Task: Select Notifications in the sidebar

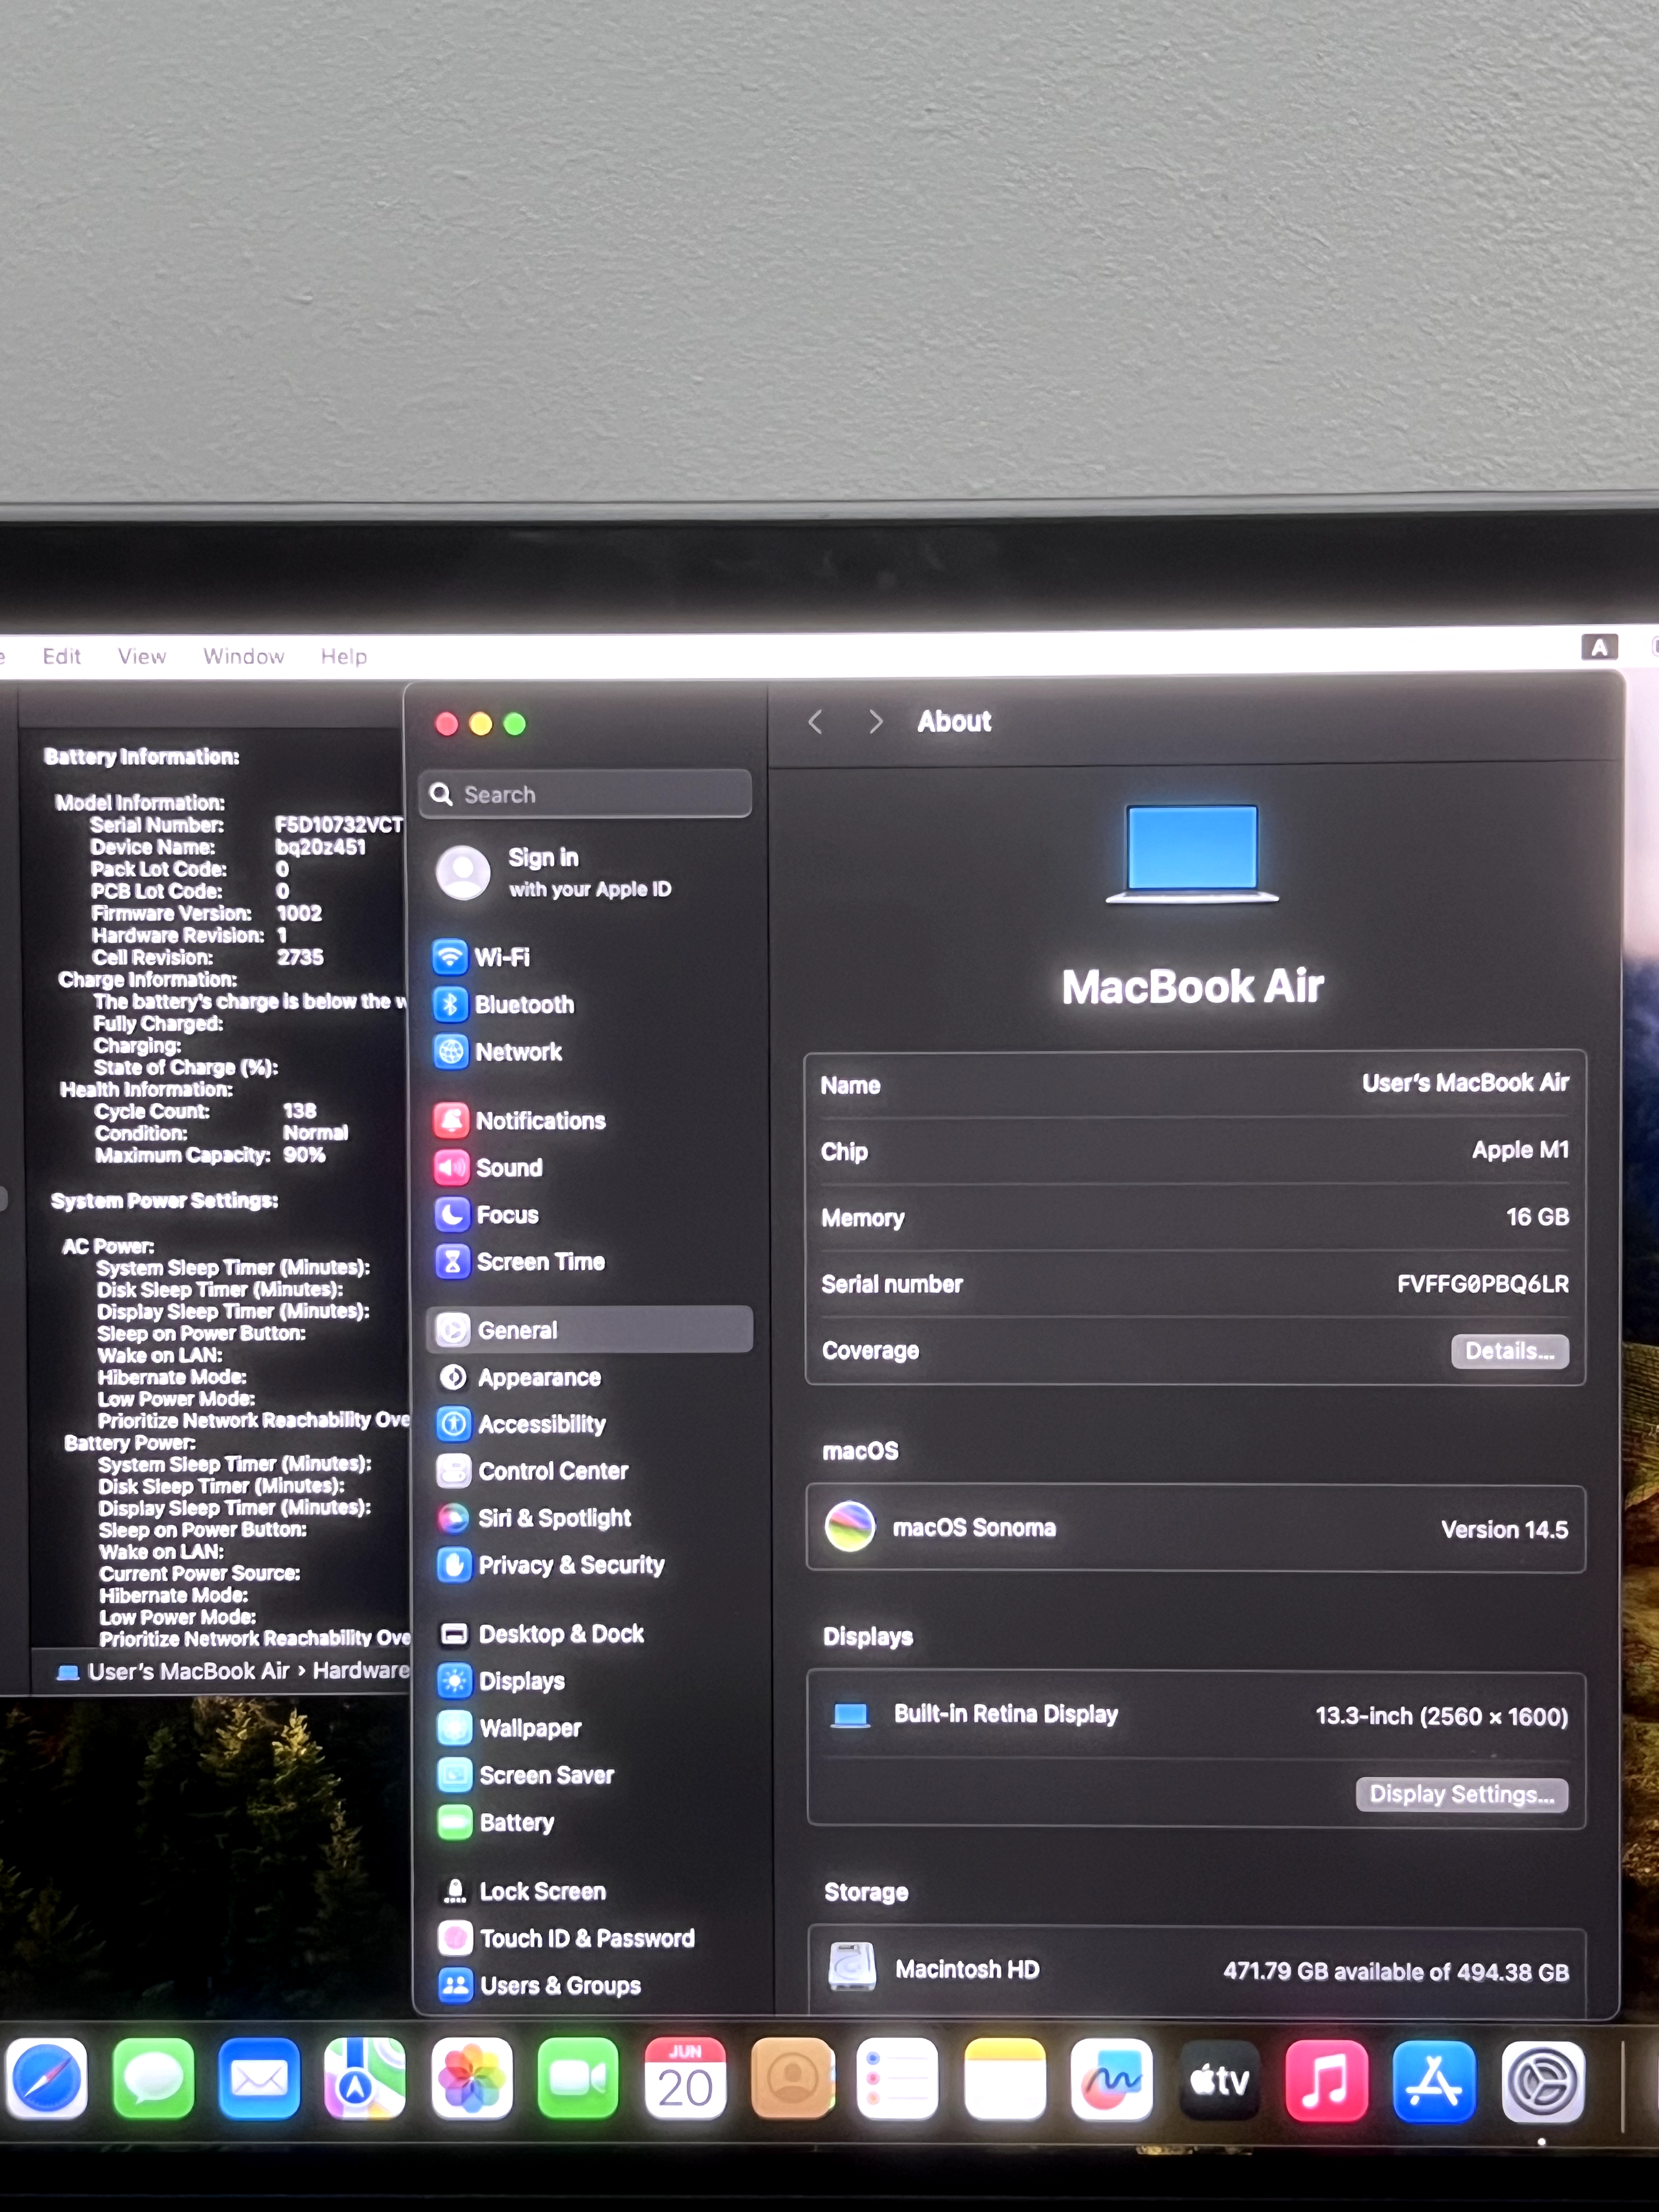Action: tap(539, 1120)
